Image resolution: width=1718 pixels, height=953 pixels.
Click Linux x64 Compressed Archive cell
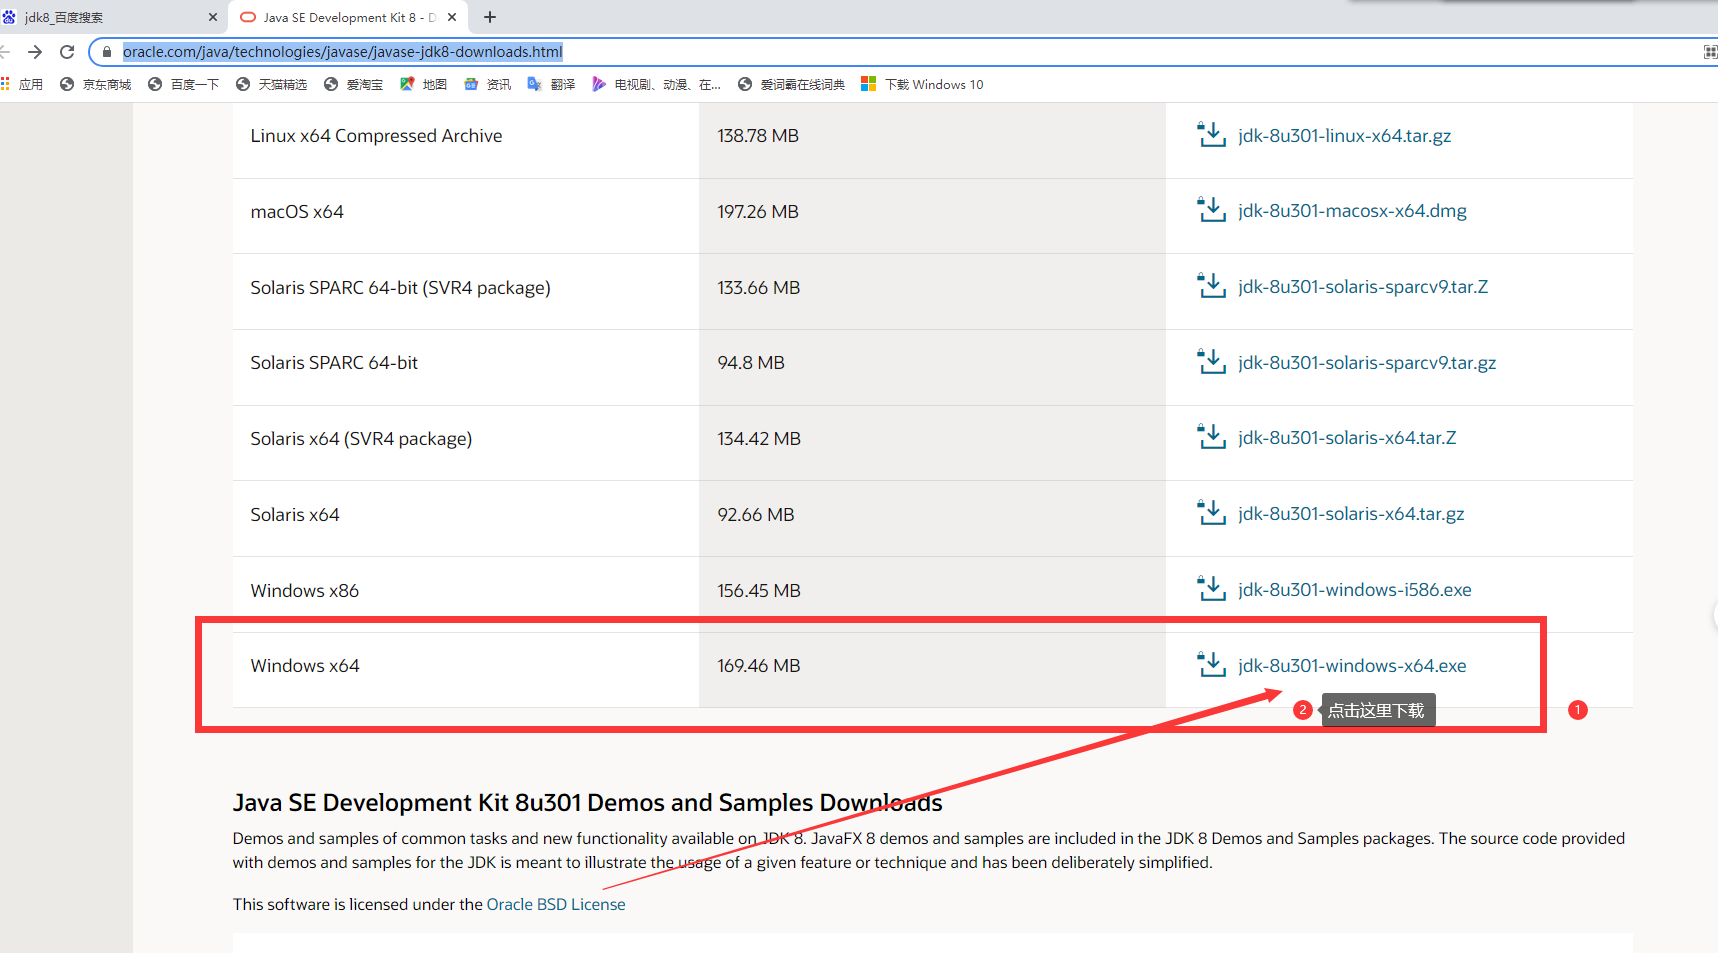pyautogui.click(x=376, y=136)
